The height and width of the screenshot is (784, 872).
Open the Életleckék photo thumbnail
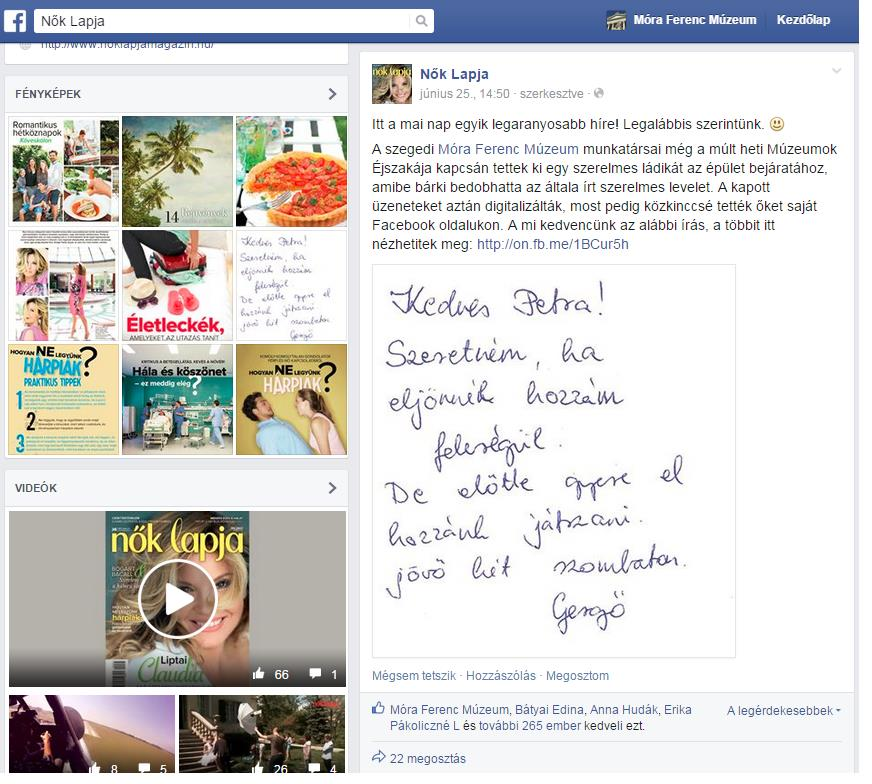[177, 285]
